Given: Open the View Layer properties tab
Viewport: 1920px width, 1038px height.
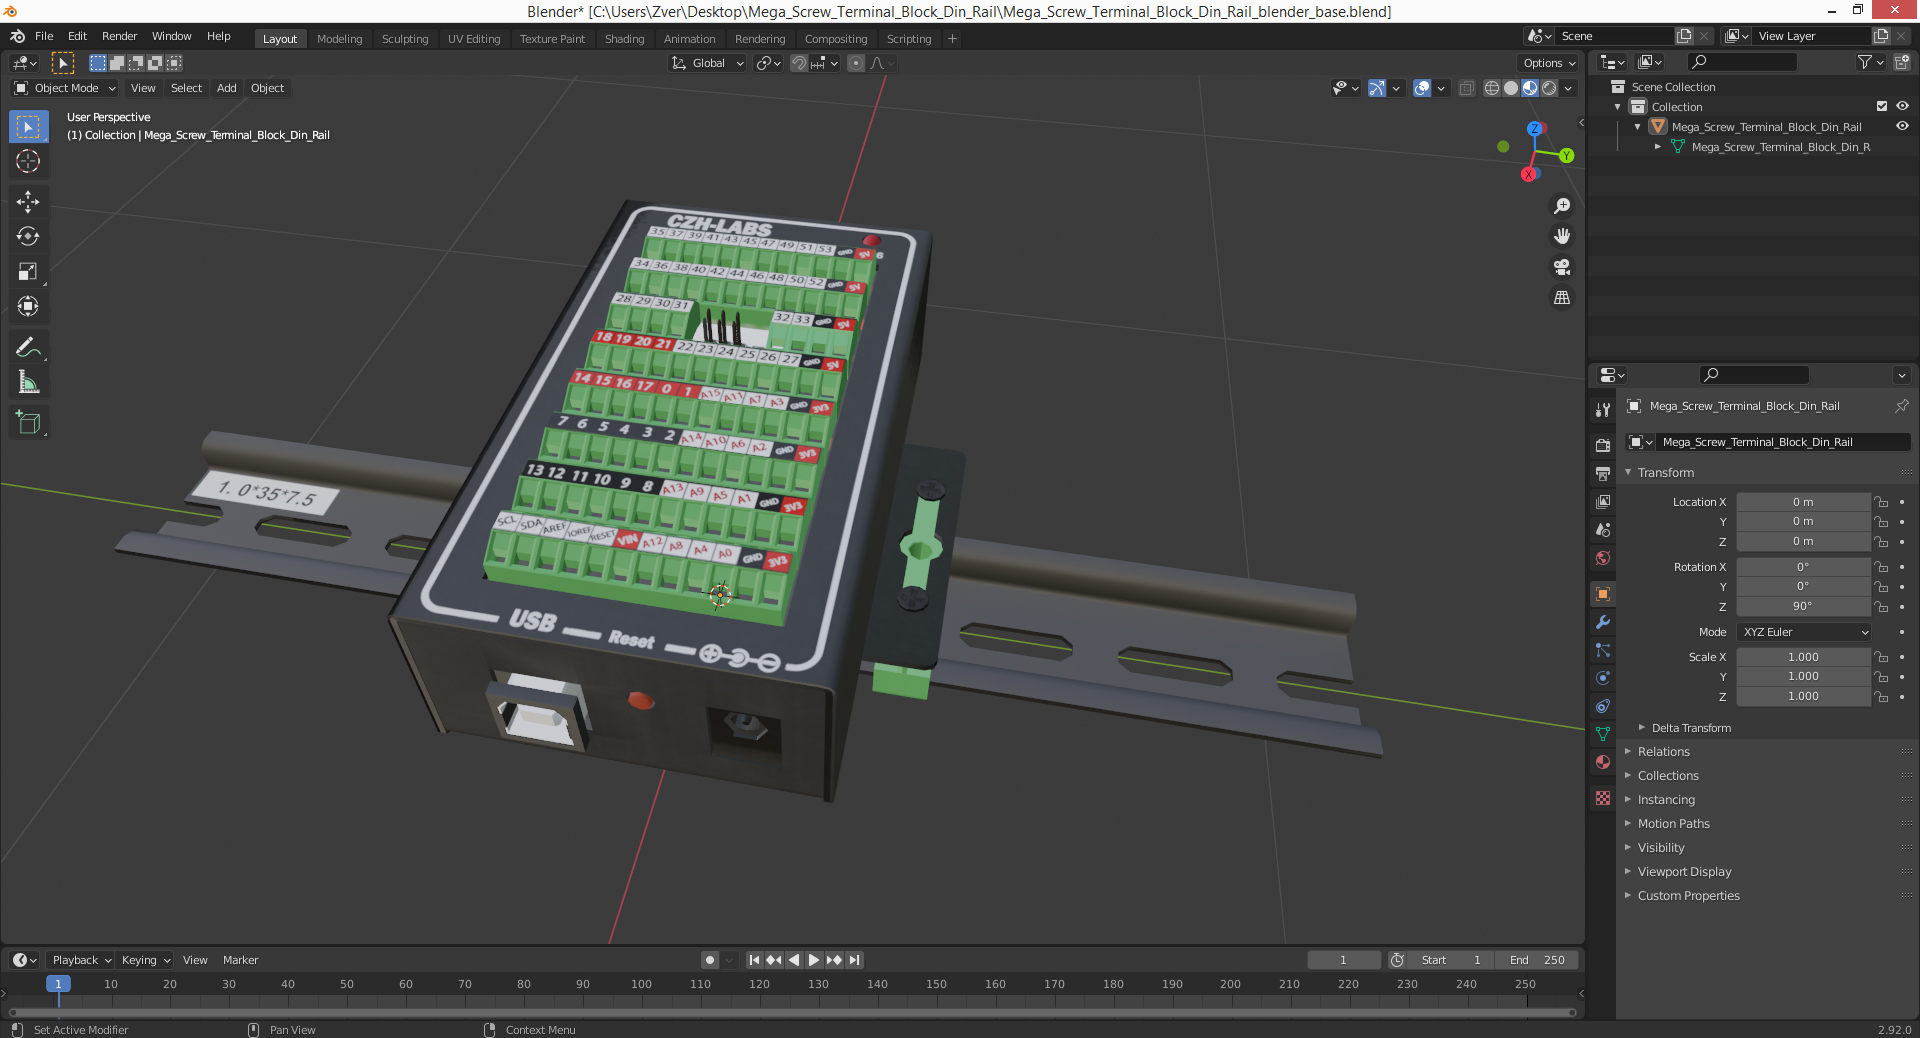Looking at the screenshot, I should pyautogui.click(x=1603, y=501).
